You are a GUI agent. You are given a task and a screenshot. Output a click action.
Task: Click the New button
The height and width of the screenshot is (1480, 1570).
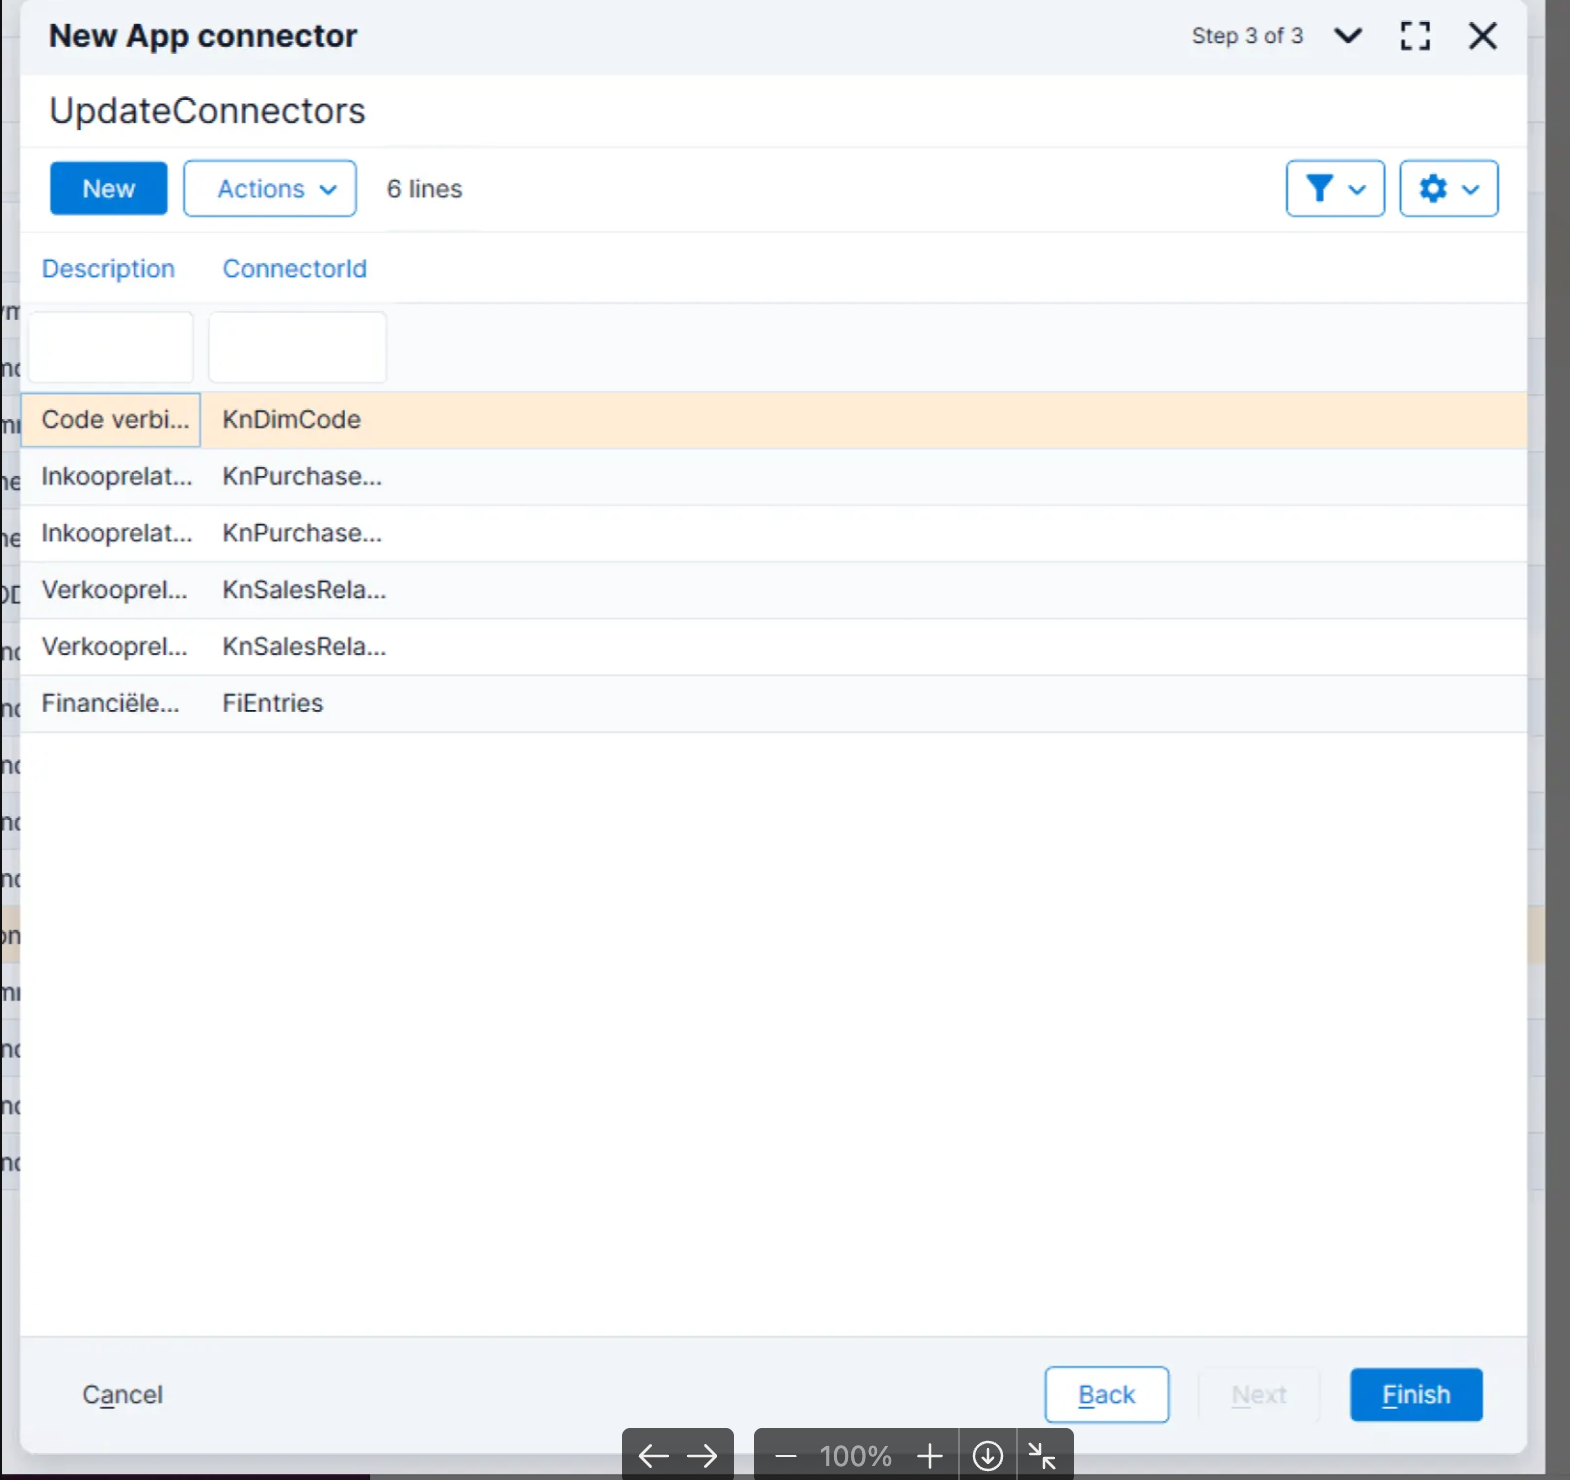(109, 188)
